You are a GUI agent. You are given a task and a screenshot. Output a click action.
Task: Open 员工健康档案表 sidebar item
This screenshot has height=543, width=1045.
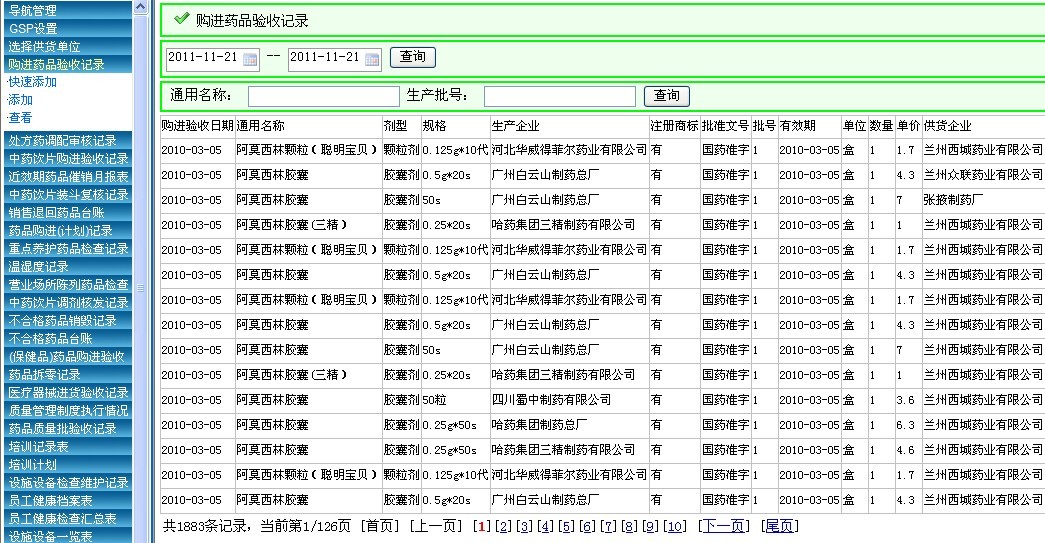pos(66,500)
